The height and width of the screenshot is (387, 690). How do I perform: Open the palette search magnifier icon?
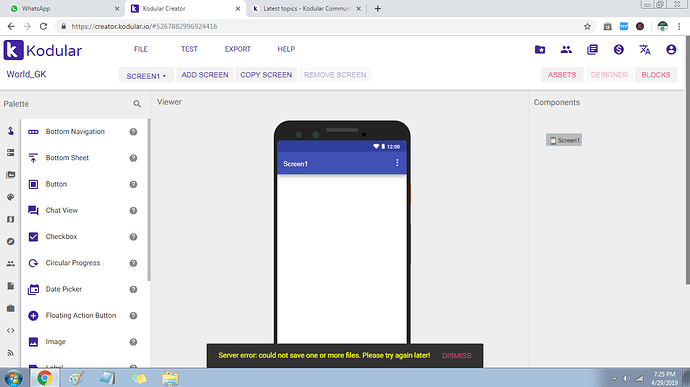point(137,104)
